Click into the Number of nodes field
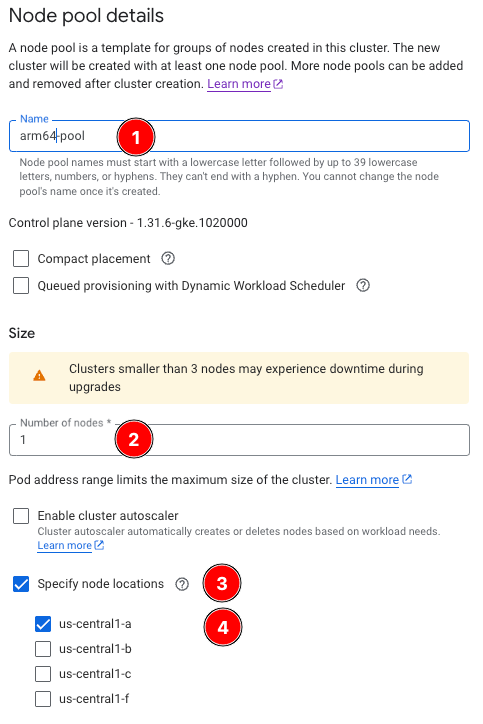This screenshot has width=483, height=724. click(x=239, y=440)
